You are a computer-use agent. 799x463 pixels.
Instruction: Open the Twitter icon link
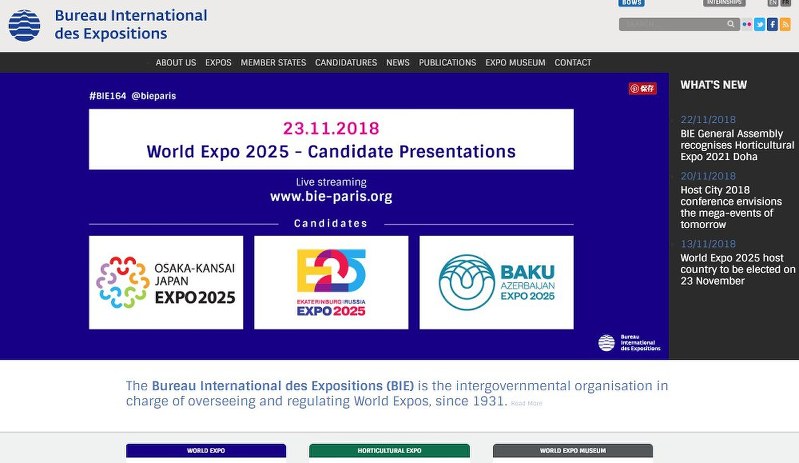759,24
